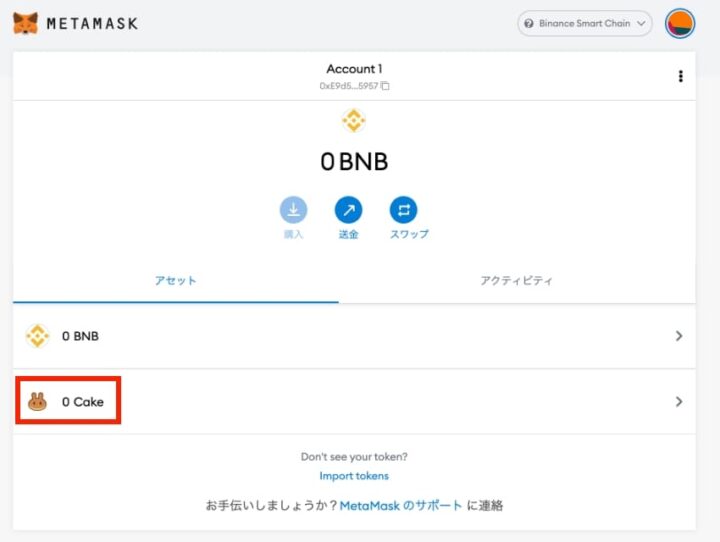Click the large BNB logo above balance
The height and width of the screenshot is (542, 720).
(353, 121)
